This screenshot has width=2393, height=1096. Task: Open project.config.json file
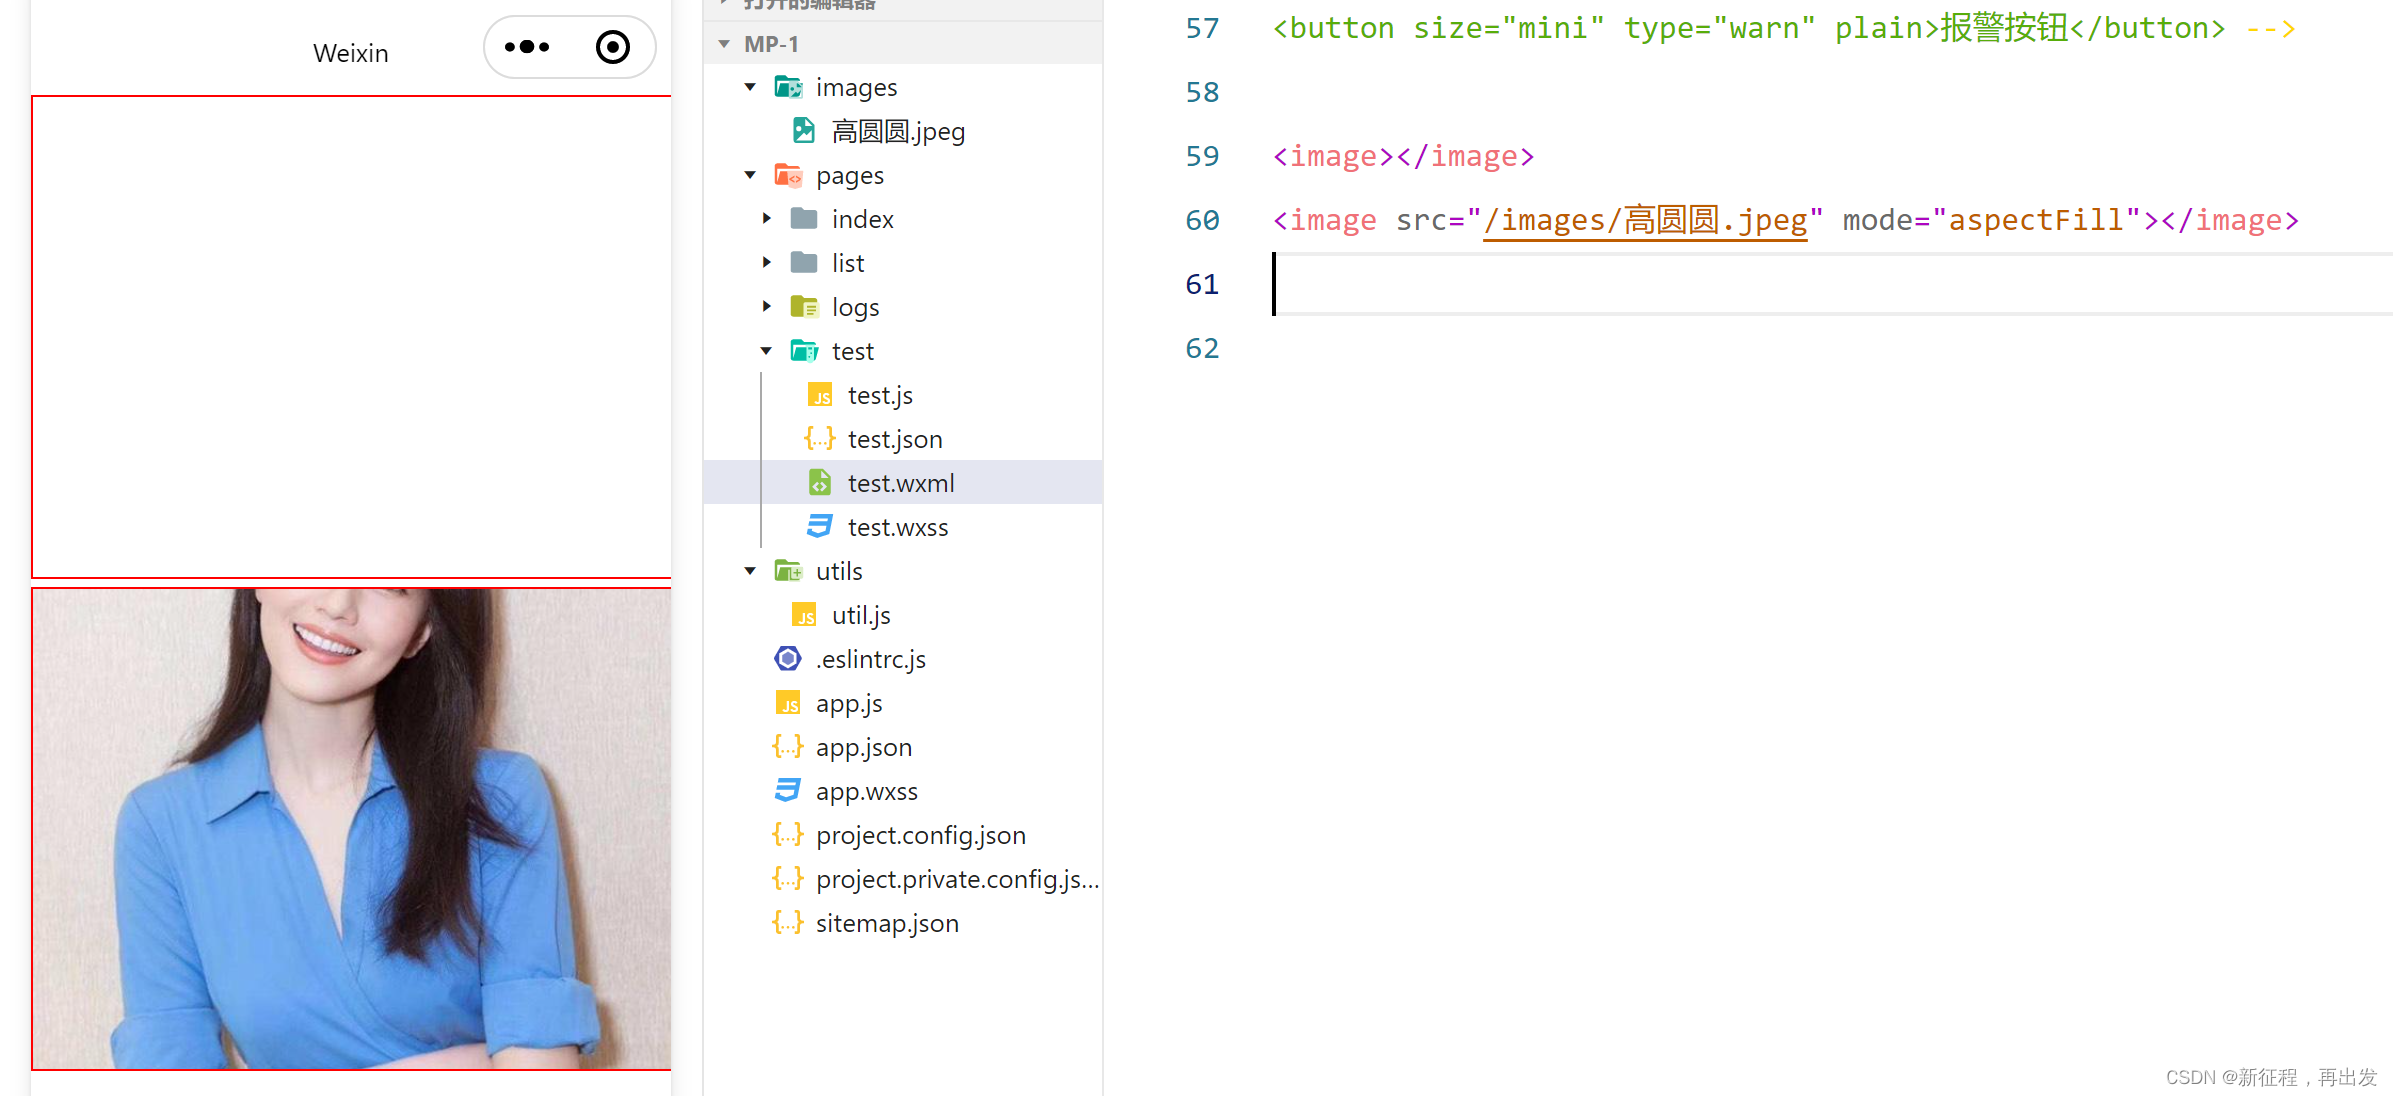pos(920,835)
